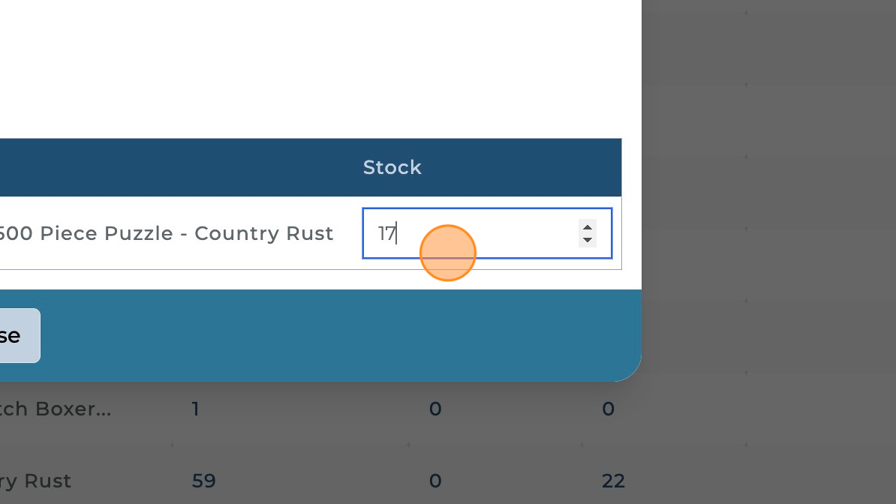Screen dimensions: 896x504
Task: Select the Rust product name in background table
Action: [36, 481]
